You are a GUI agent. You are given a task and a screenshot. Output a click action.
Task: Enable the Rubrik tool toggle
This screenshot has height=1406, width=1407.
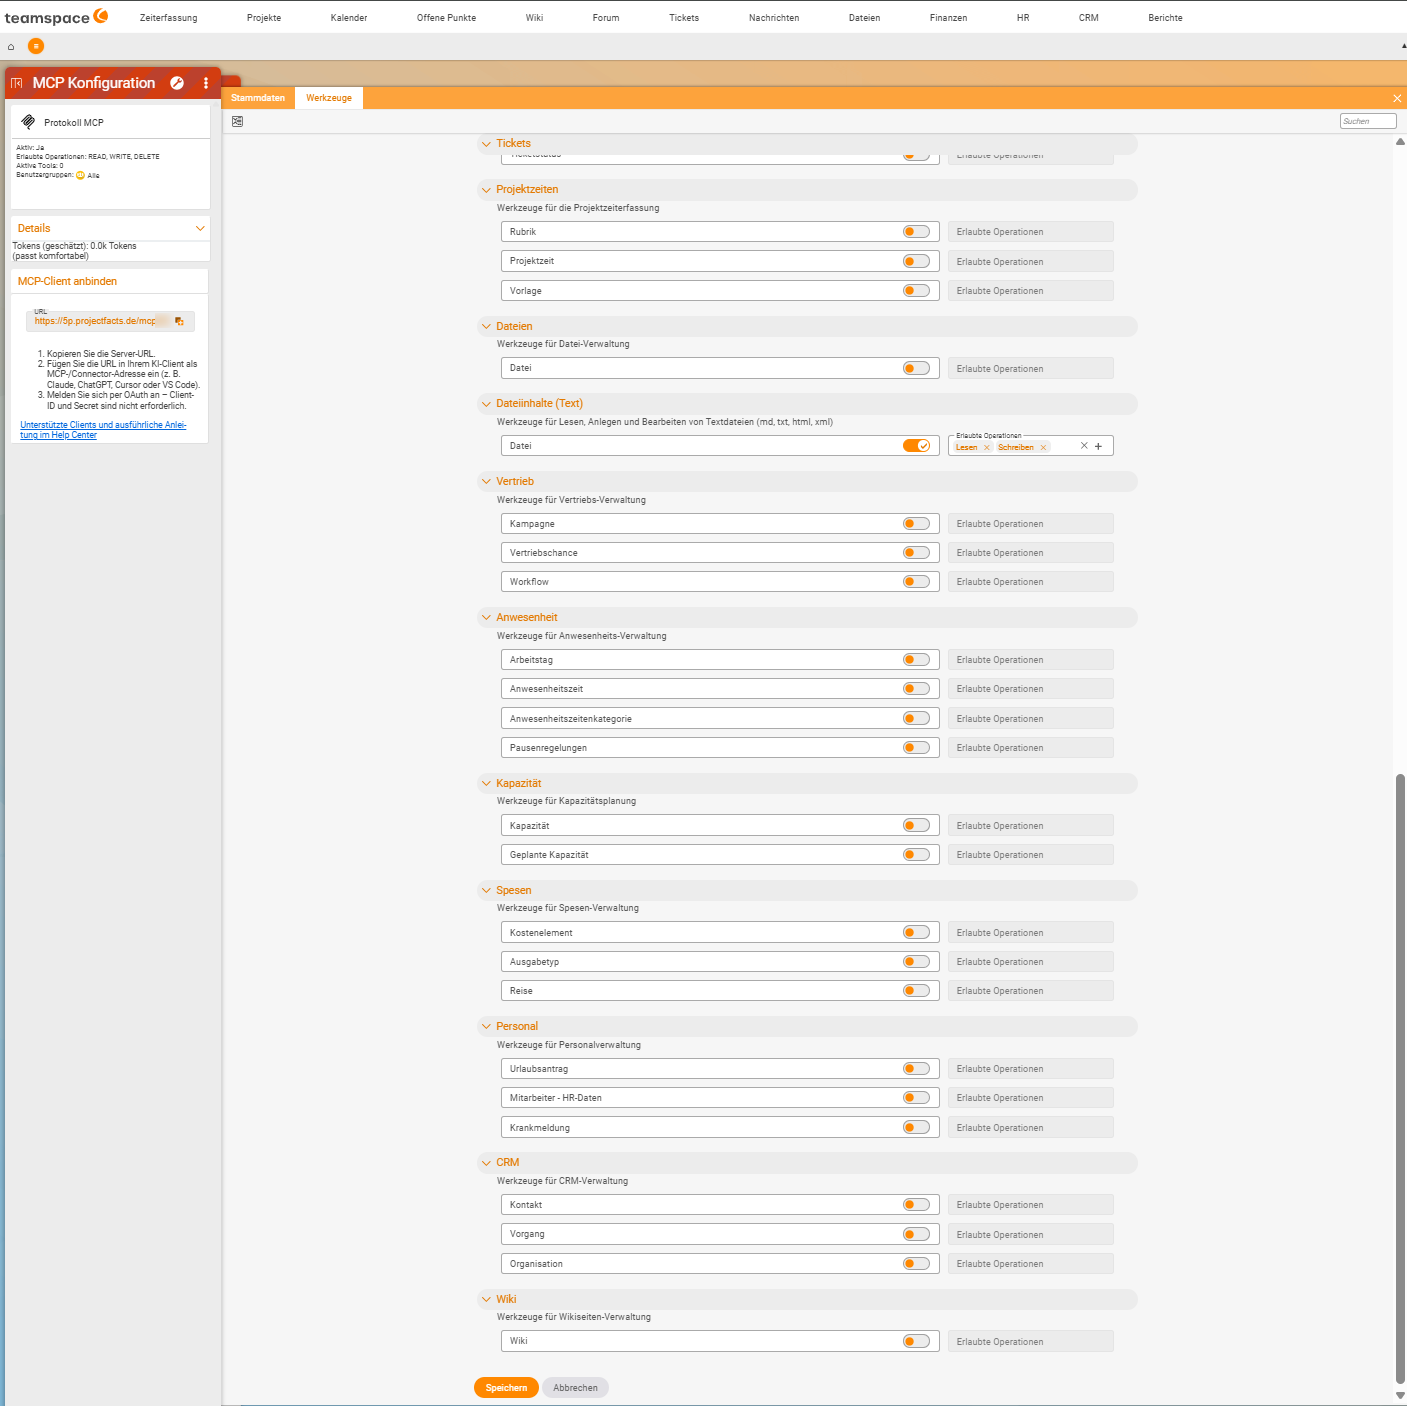[916, 232]
